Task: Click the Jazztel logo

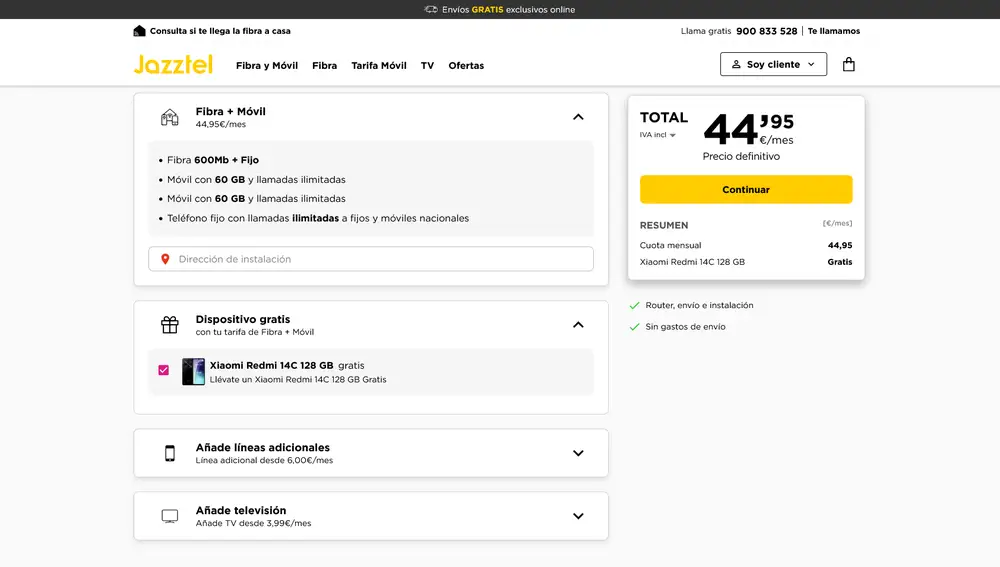Action: point(173,65)
